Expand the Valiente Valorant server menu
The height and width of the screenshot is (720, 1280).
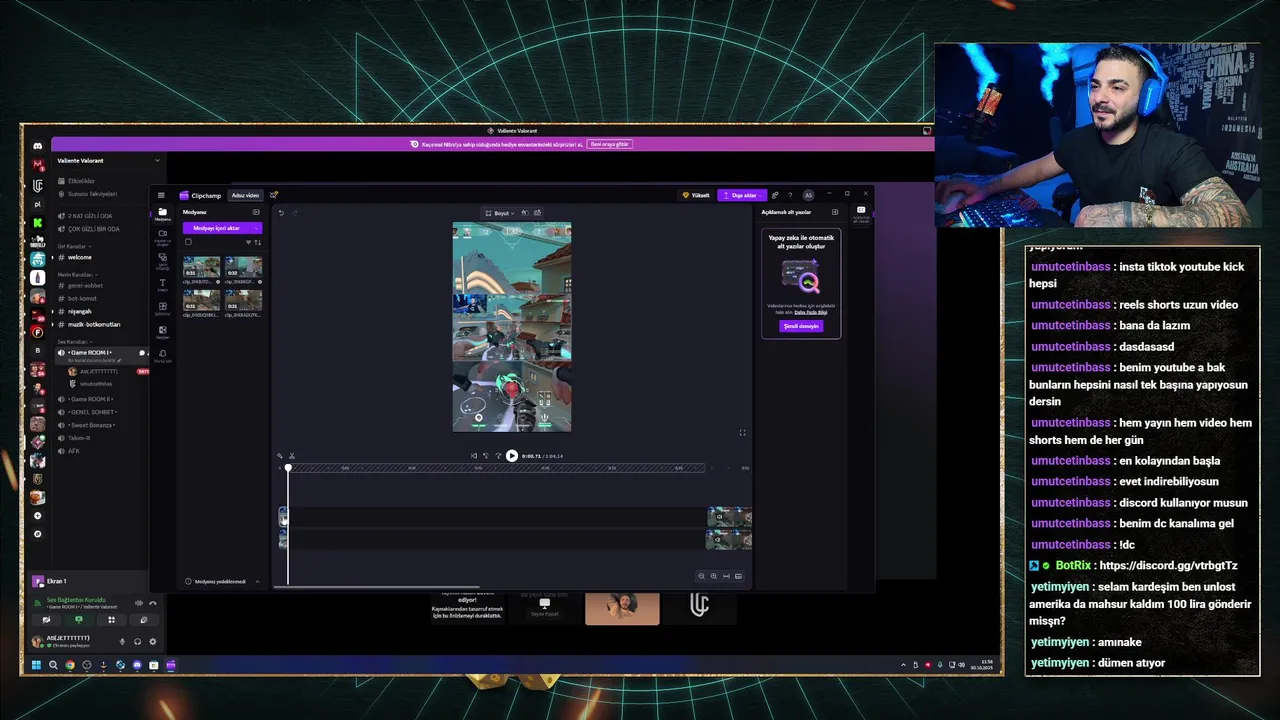pos(157,160)
